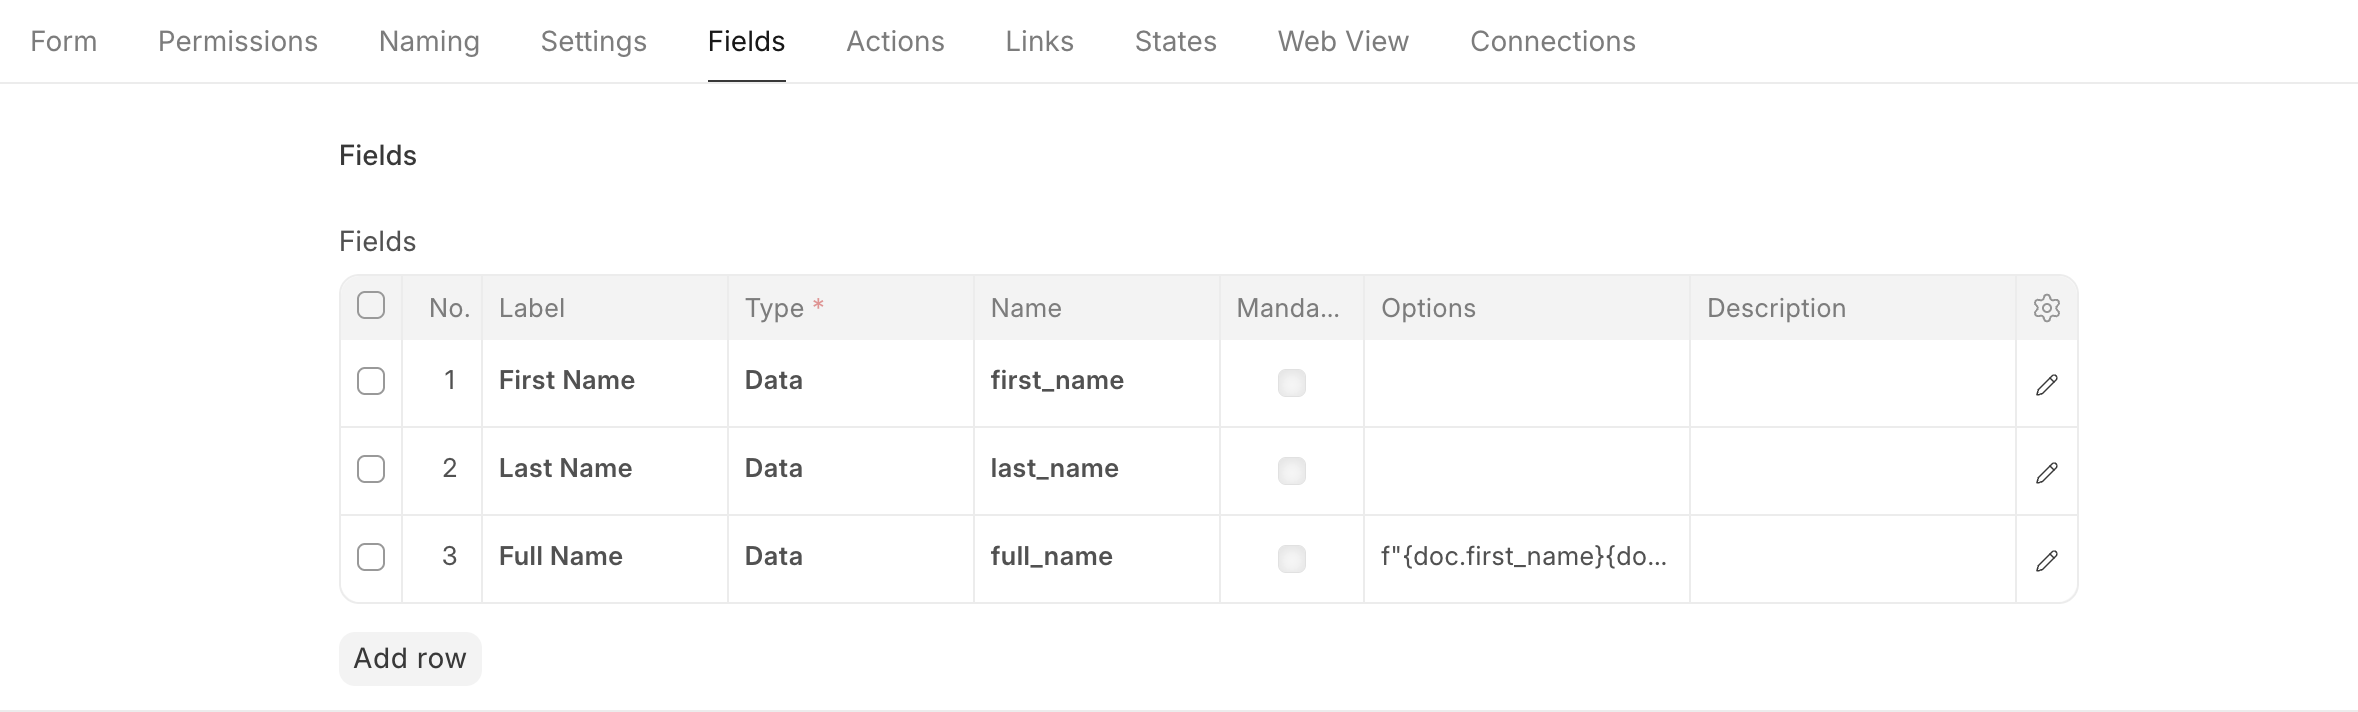Toggle Mandatory for full_name field
The width and height of the screenshot is (2358, 712).
tap(1291, 559)
